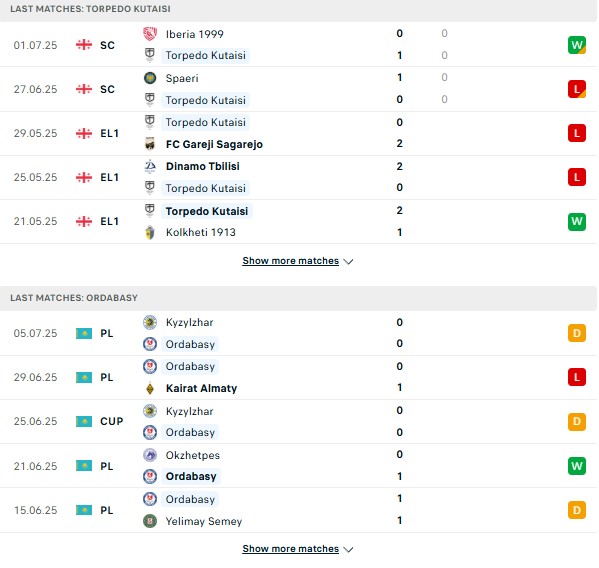Screen dimensions: 599x568
Task: Click Georgia flag on 01.07.25 match
Action: pos(84,45)
